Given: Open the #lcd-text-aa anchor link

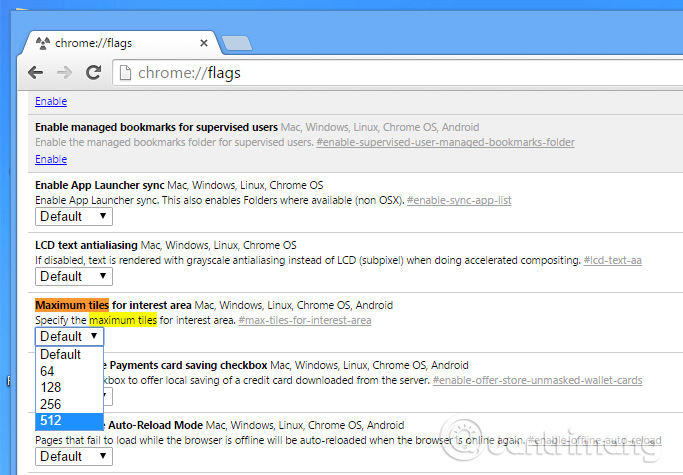Looking at the screenshot, I should [612, 260].
